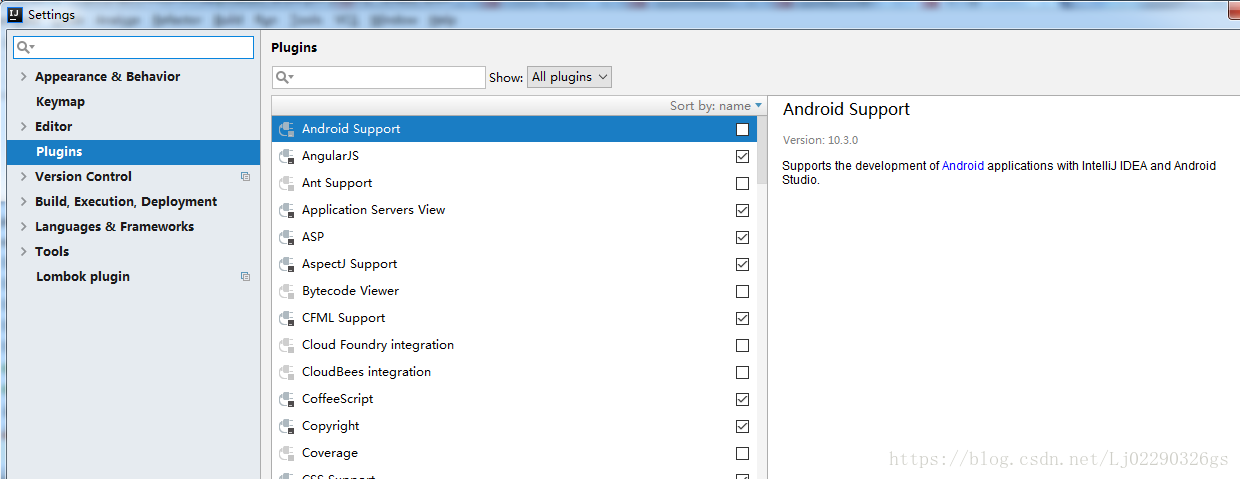This screenshot has width=1240, height=479.
Task: Click the project-level icon beside Lombok plugin
Action: (x=245, y=277)
